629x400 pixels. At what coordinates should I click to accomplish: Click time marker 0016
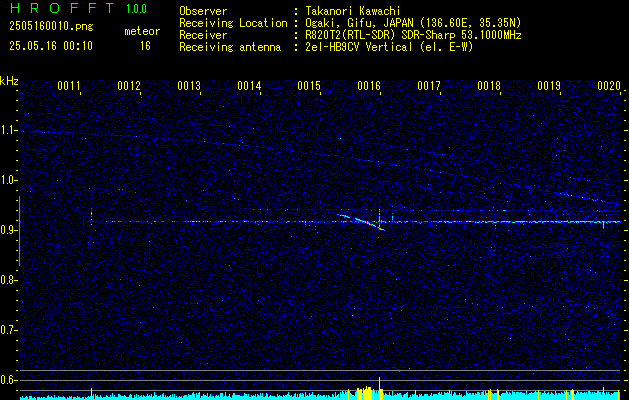coord(369,86)
